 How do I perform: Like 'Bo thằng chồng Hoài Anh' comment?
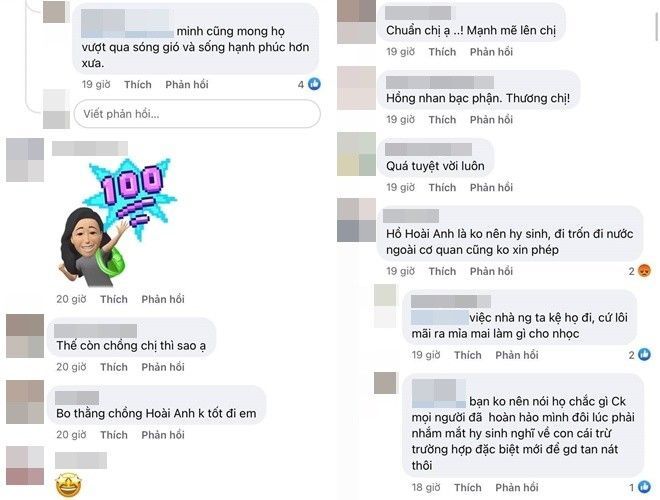pyautogui.click(x=114, y=435)
